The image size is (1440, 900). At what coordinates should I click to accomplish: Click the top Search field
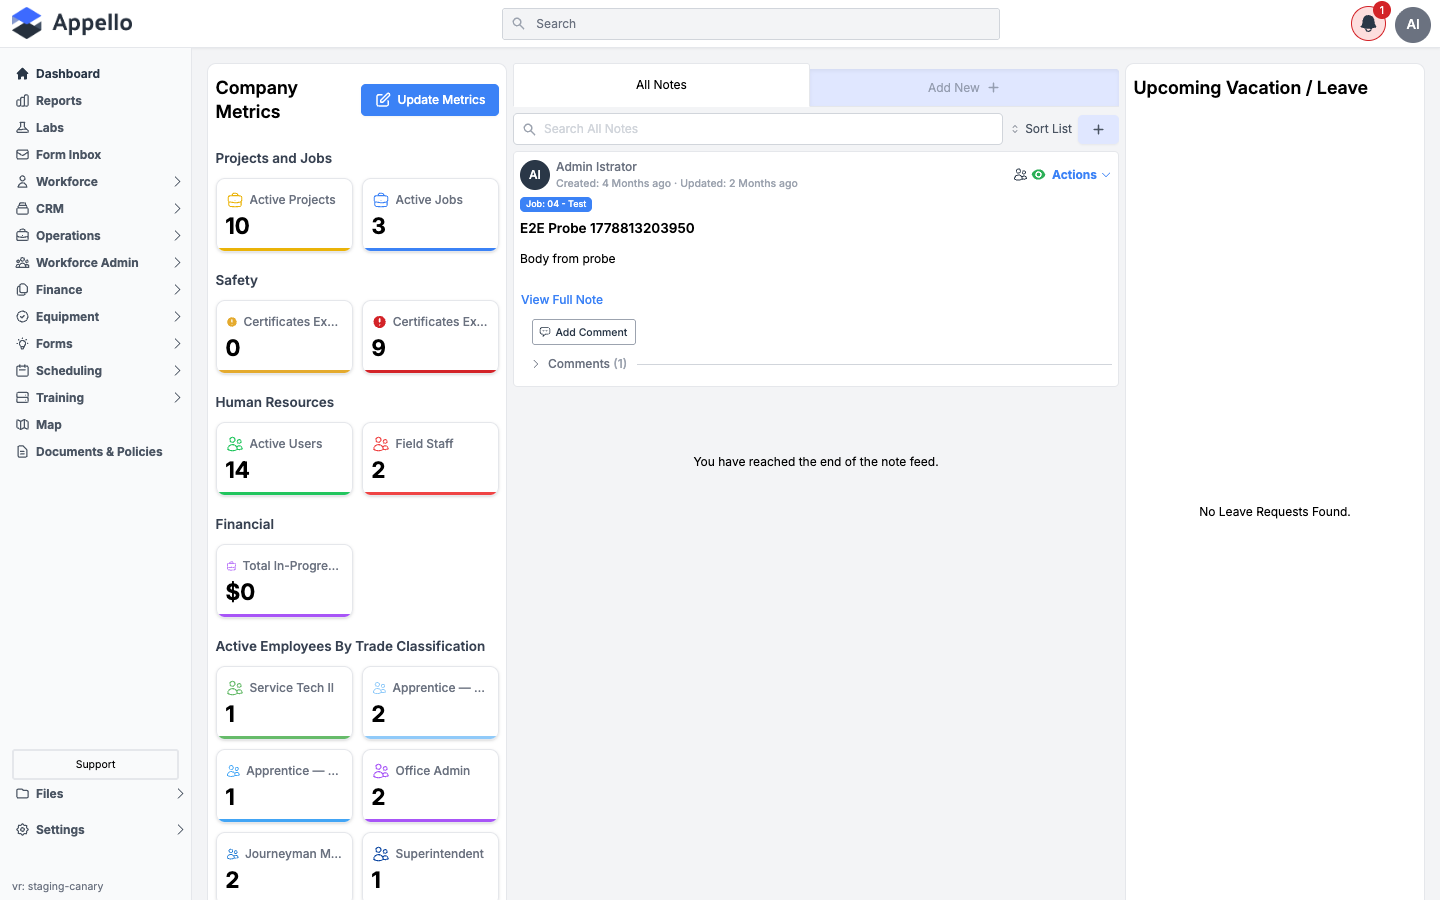point(751,24)
